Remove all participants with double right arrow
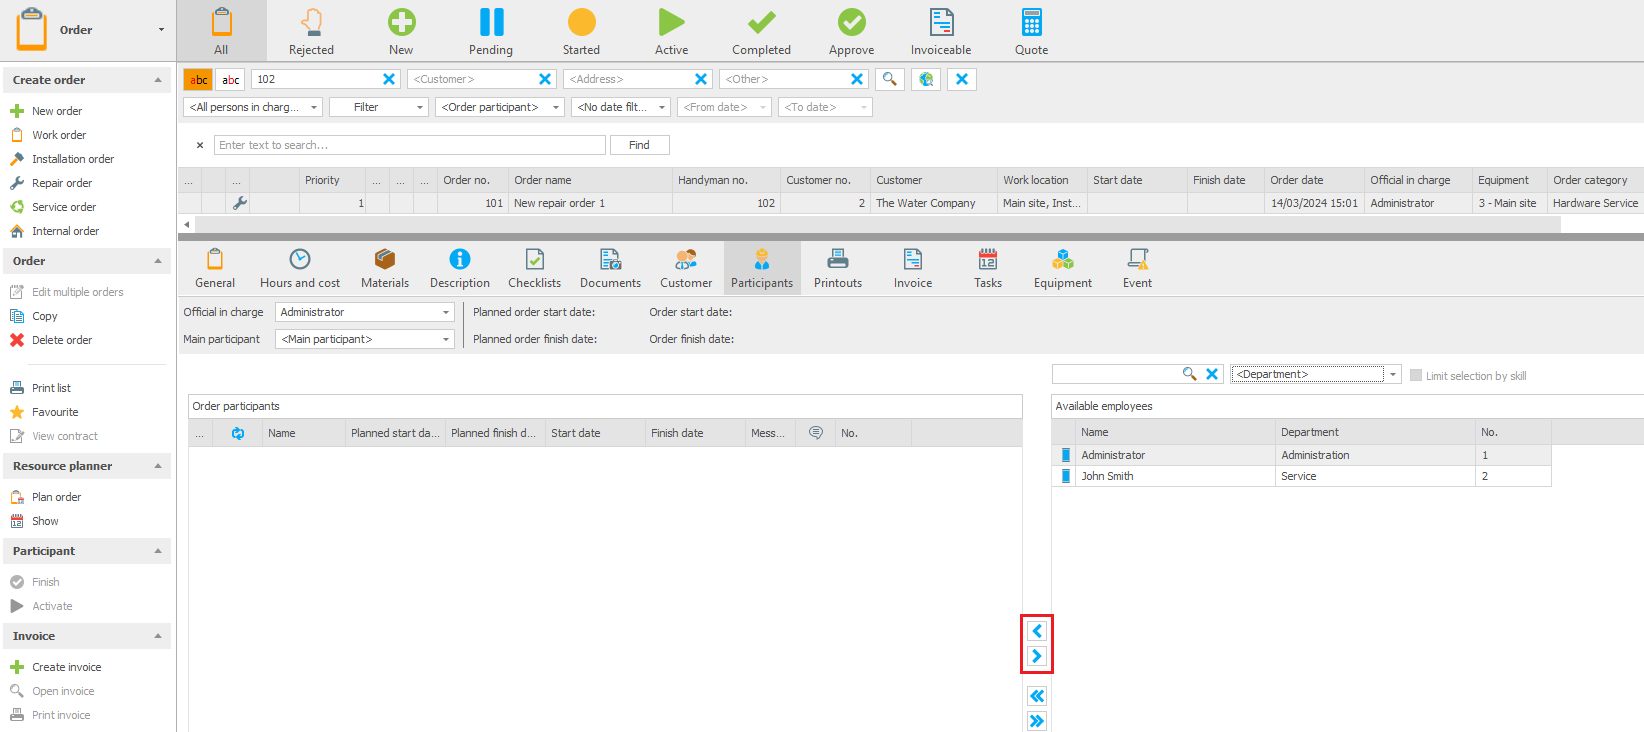 click(x=1037, y=721)
